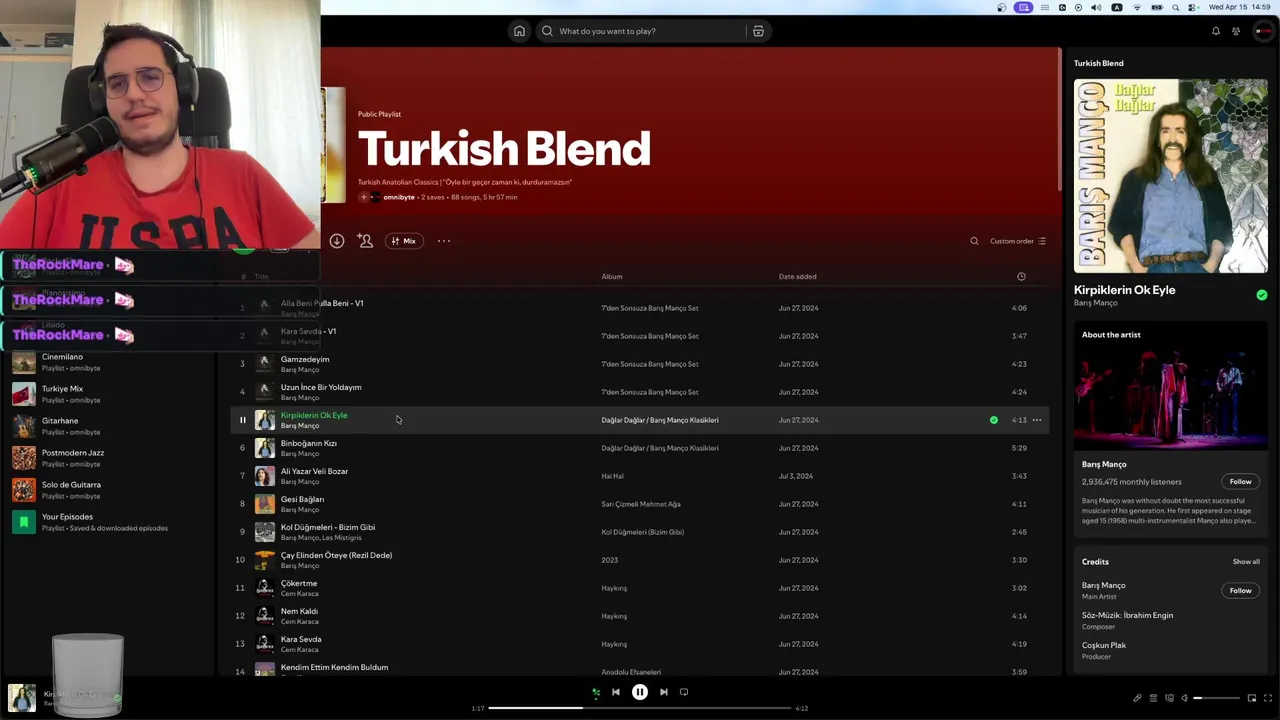Open macOS Wi-Fi menu icon
Image resolution: width=1280 pixels, height=720 pixels.
pos(1136,7)
